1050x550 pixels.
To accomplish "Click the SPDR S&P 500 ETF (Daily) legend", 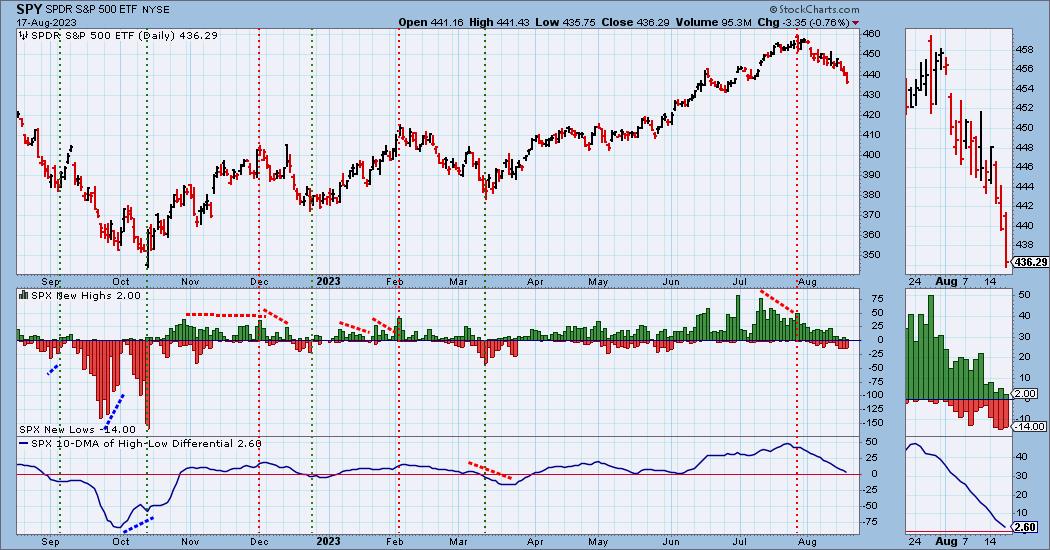I will [x=124, y=36].
